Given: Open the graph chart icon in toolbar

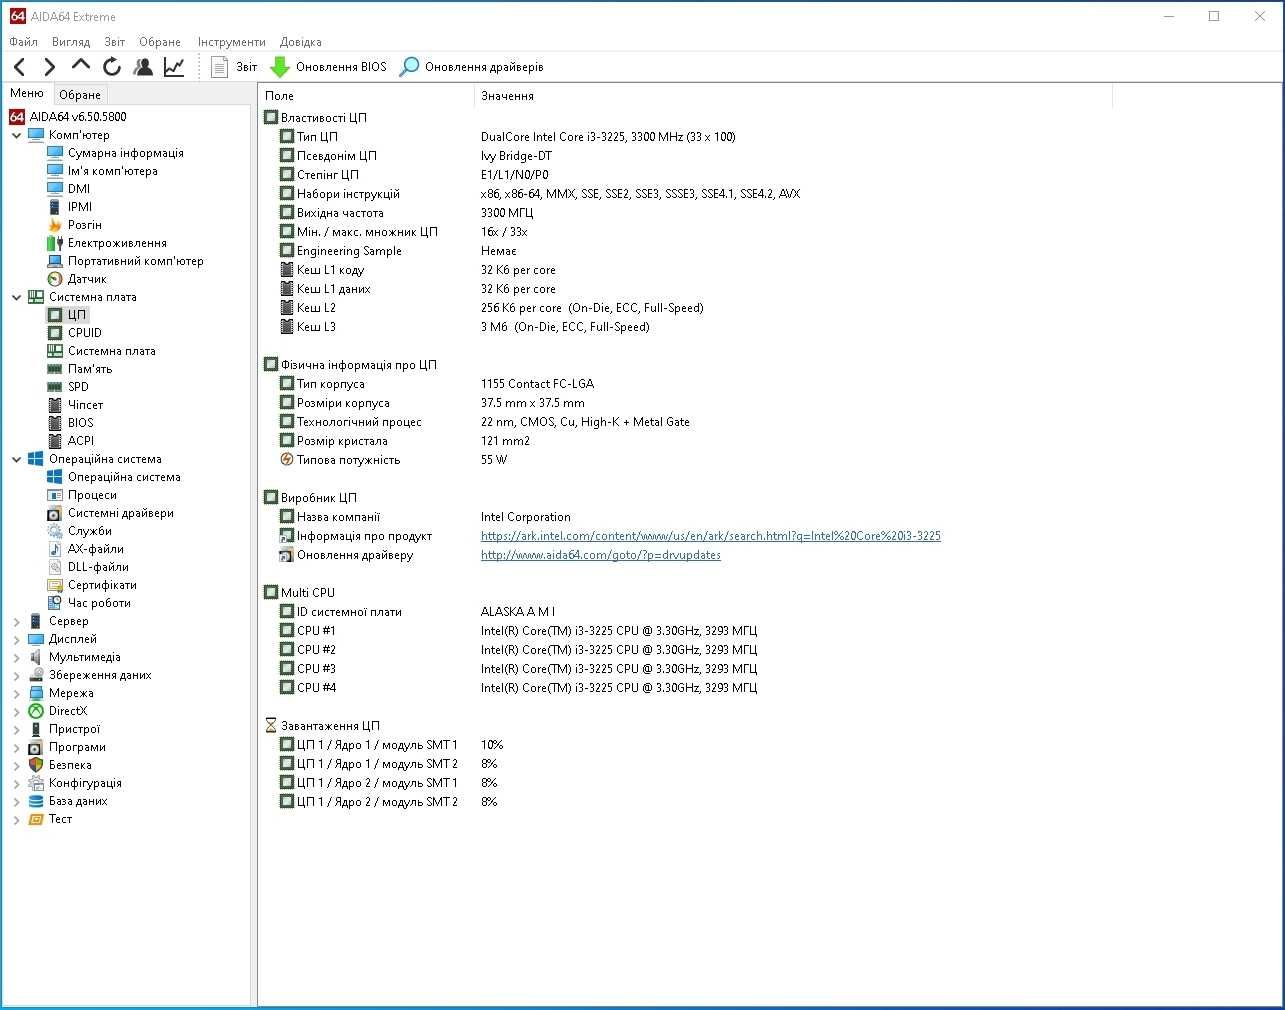Looking at the screenshot, I should click(174, 67).
